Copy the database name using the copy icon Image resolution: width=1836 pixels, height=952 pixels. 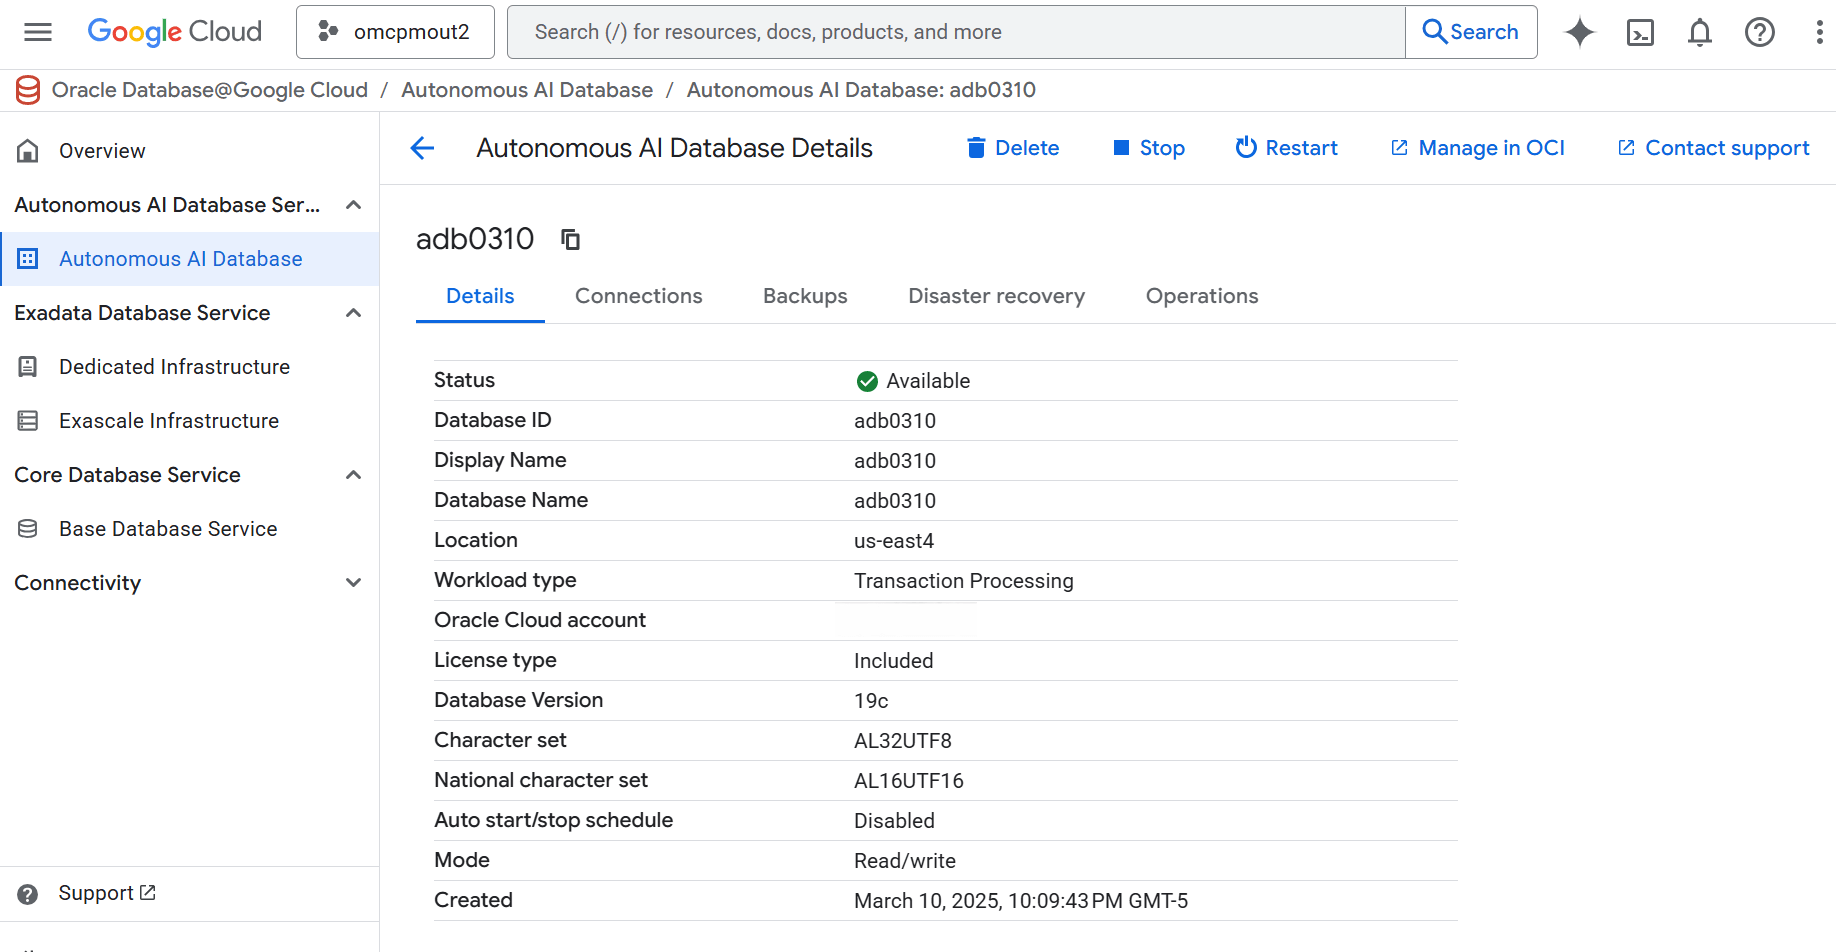[570, 240]
